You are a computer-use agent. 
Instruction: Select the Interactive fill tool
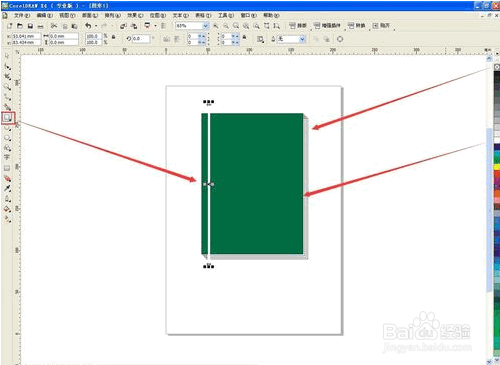pos(7,219)
